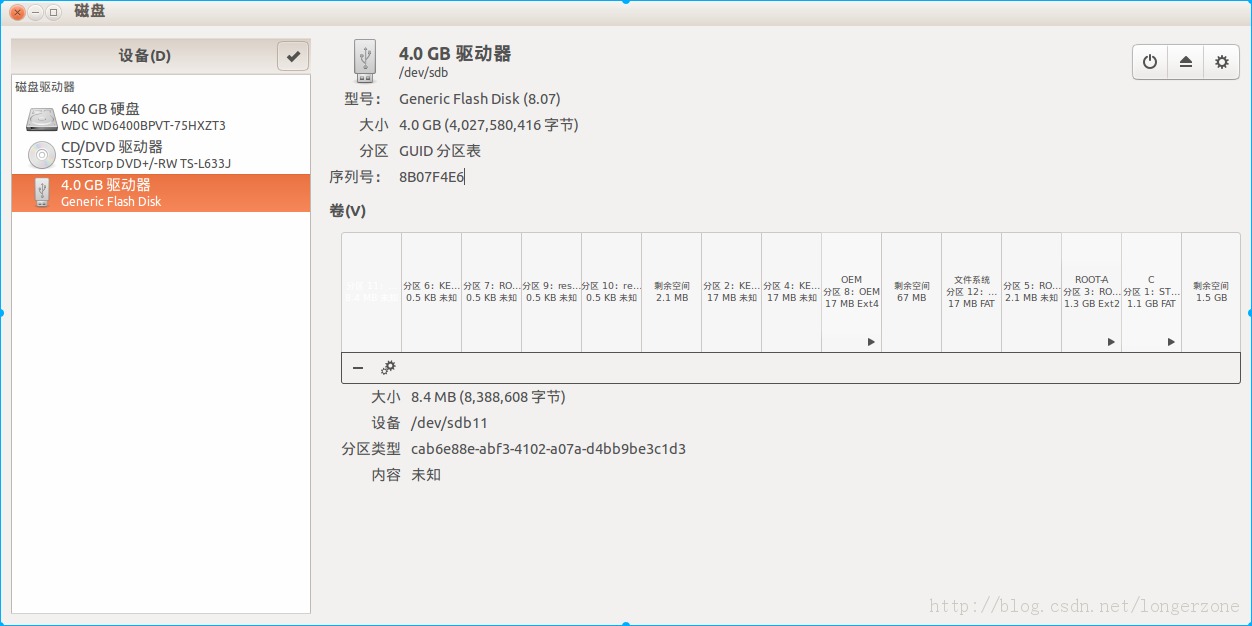Screen dimensions: 1252x626
Task: Close the Disks window
Action: click(17, 12)
